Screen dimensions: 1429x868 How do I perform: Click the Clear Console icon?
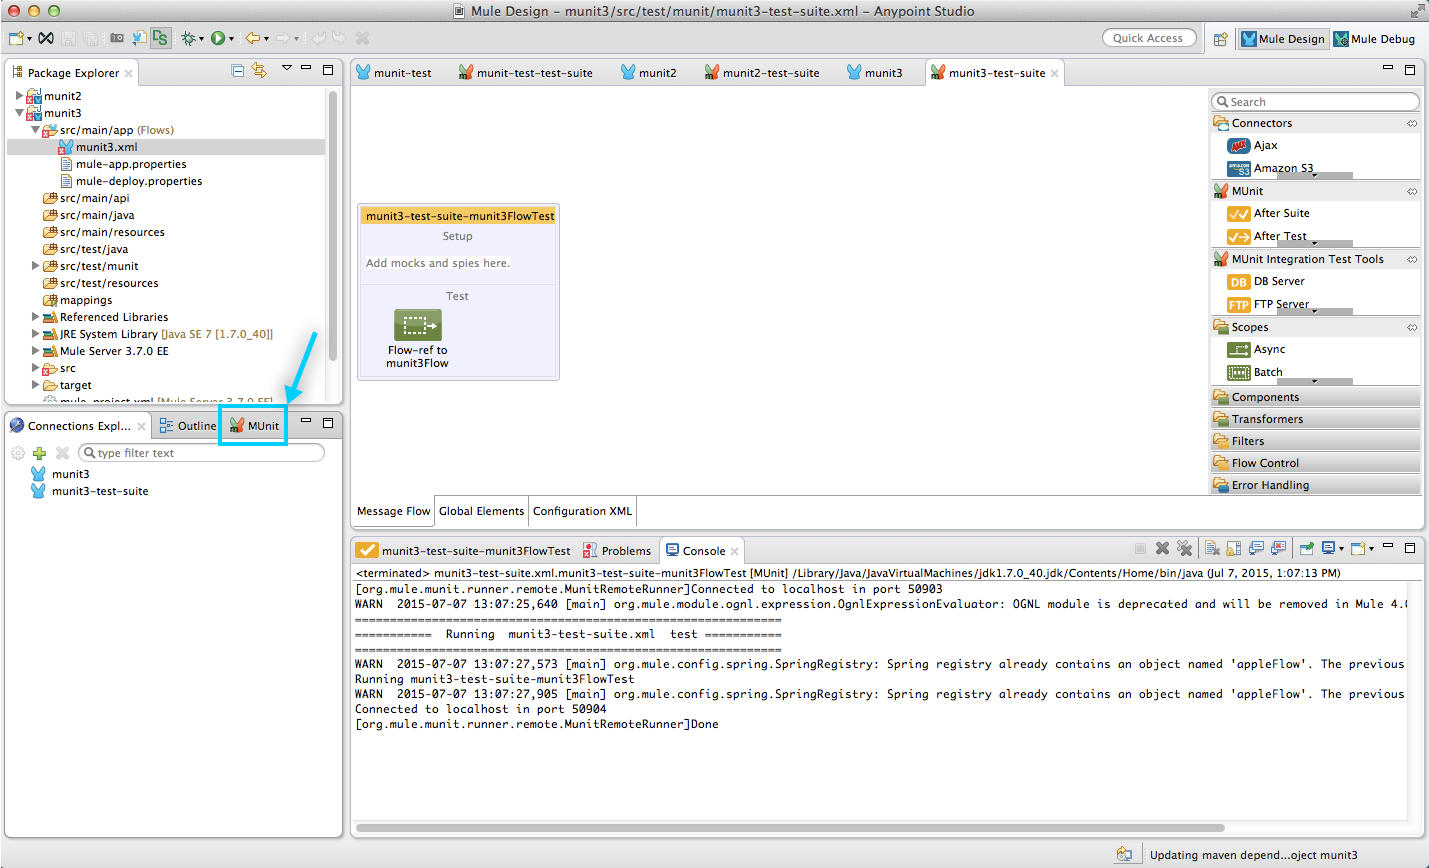(x=1212, y=549)
